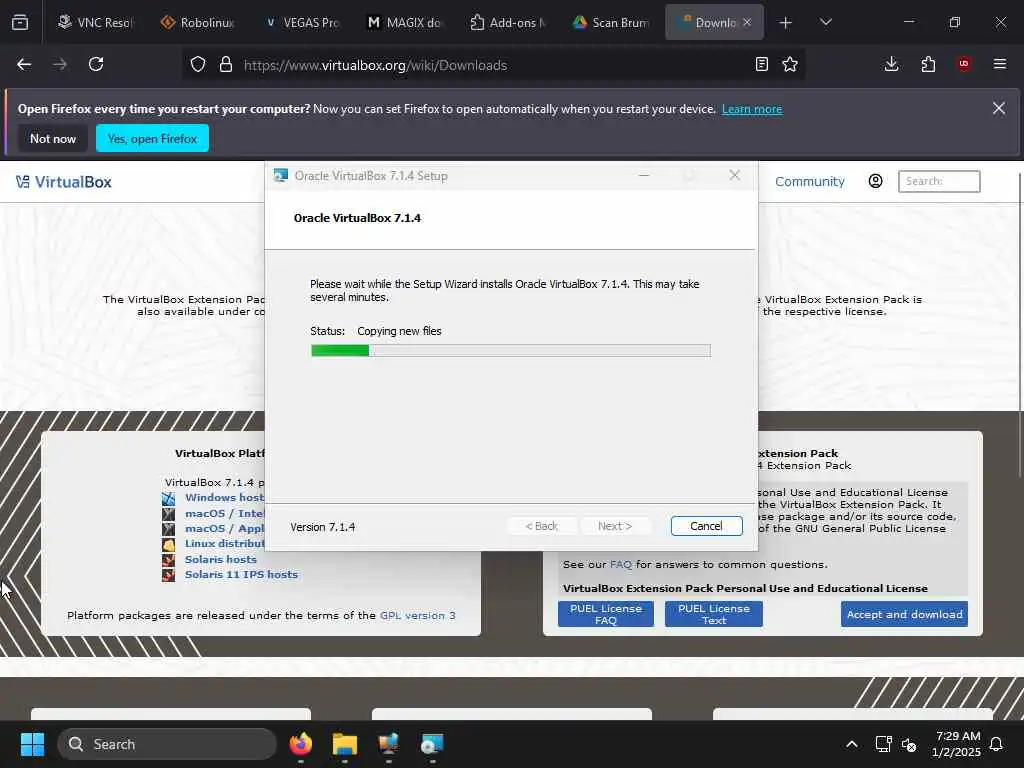Click the VirtualBox installer taskbar icon

click(432, 744)
